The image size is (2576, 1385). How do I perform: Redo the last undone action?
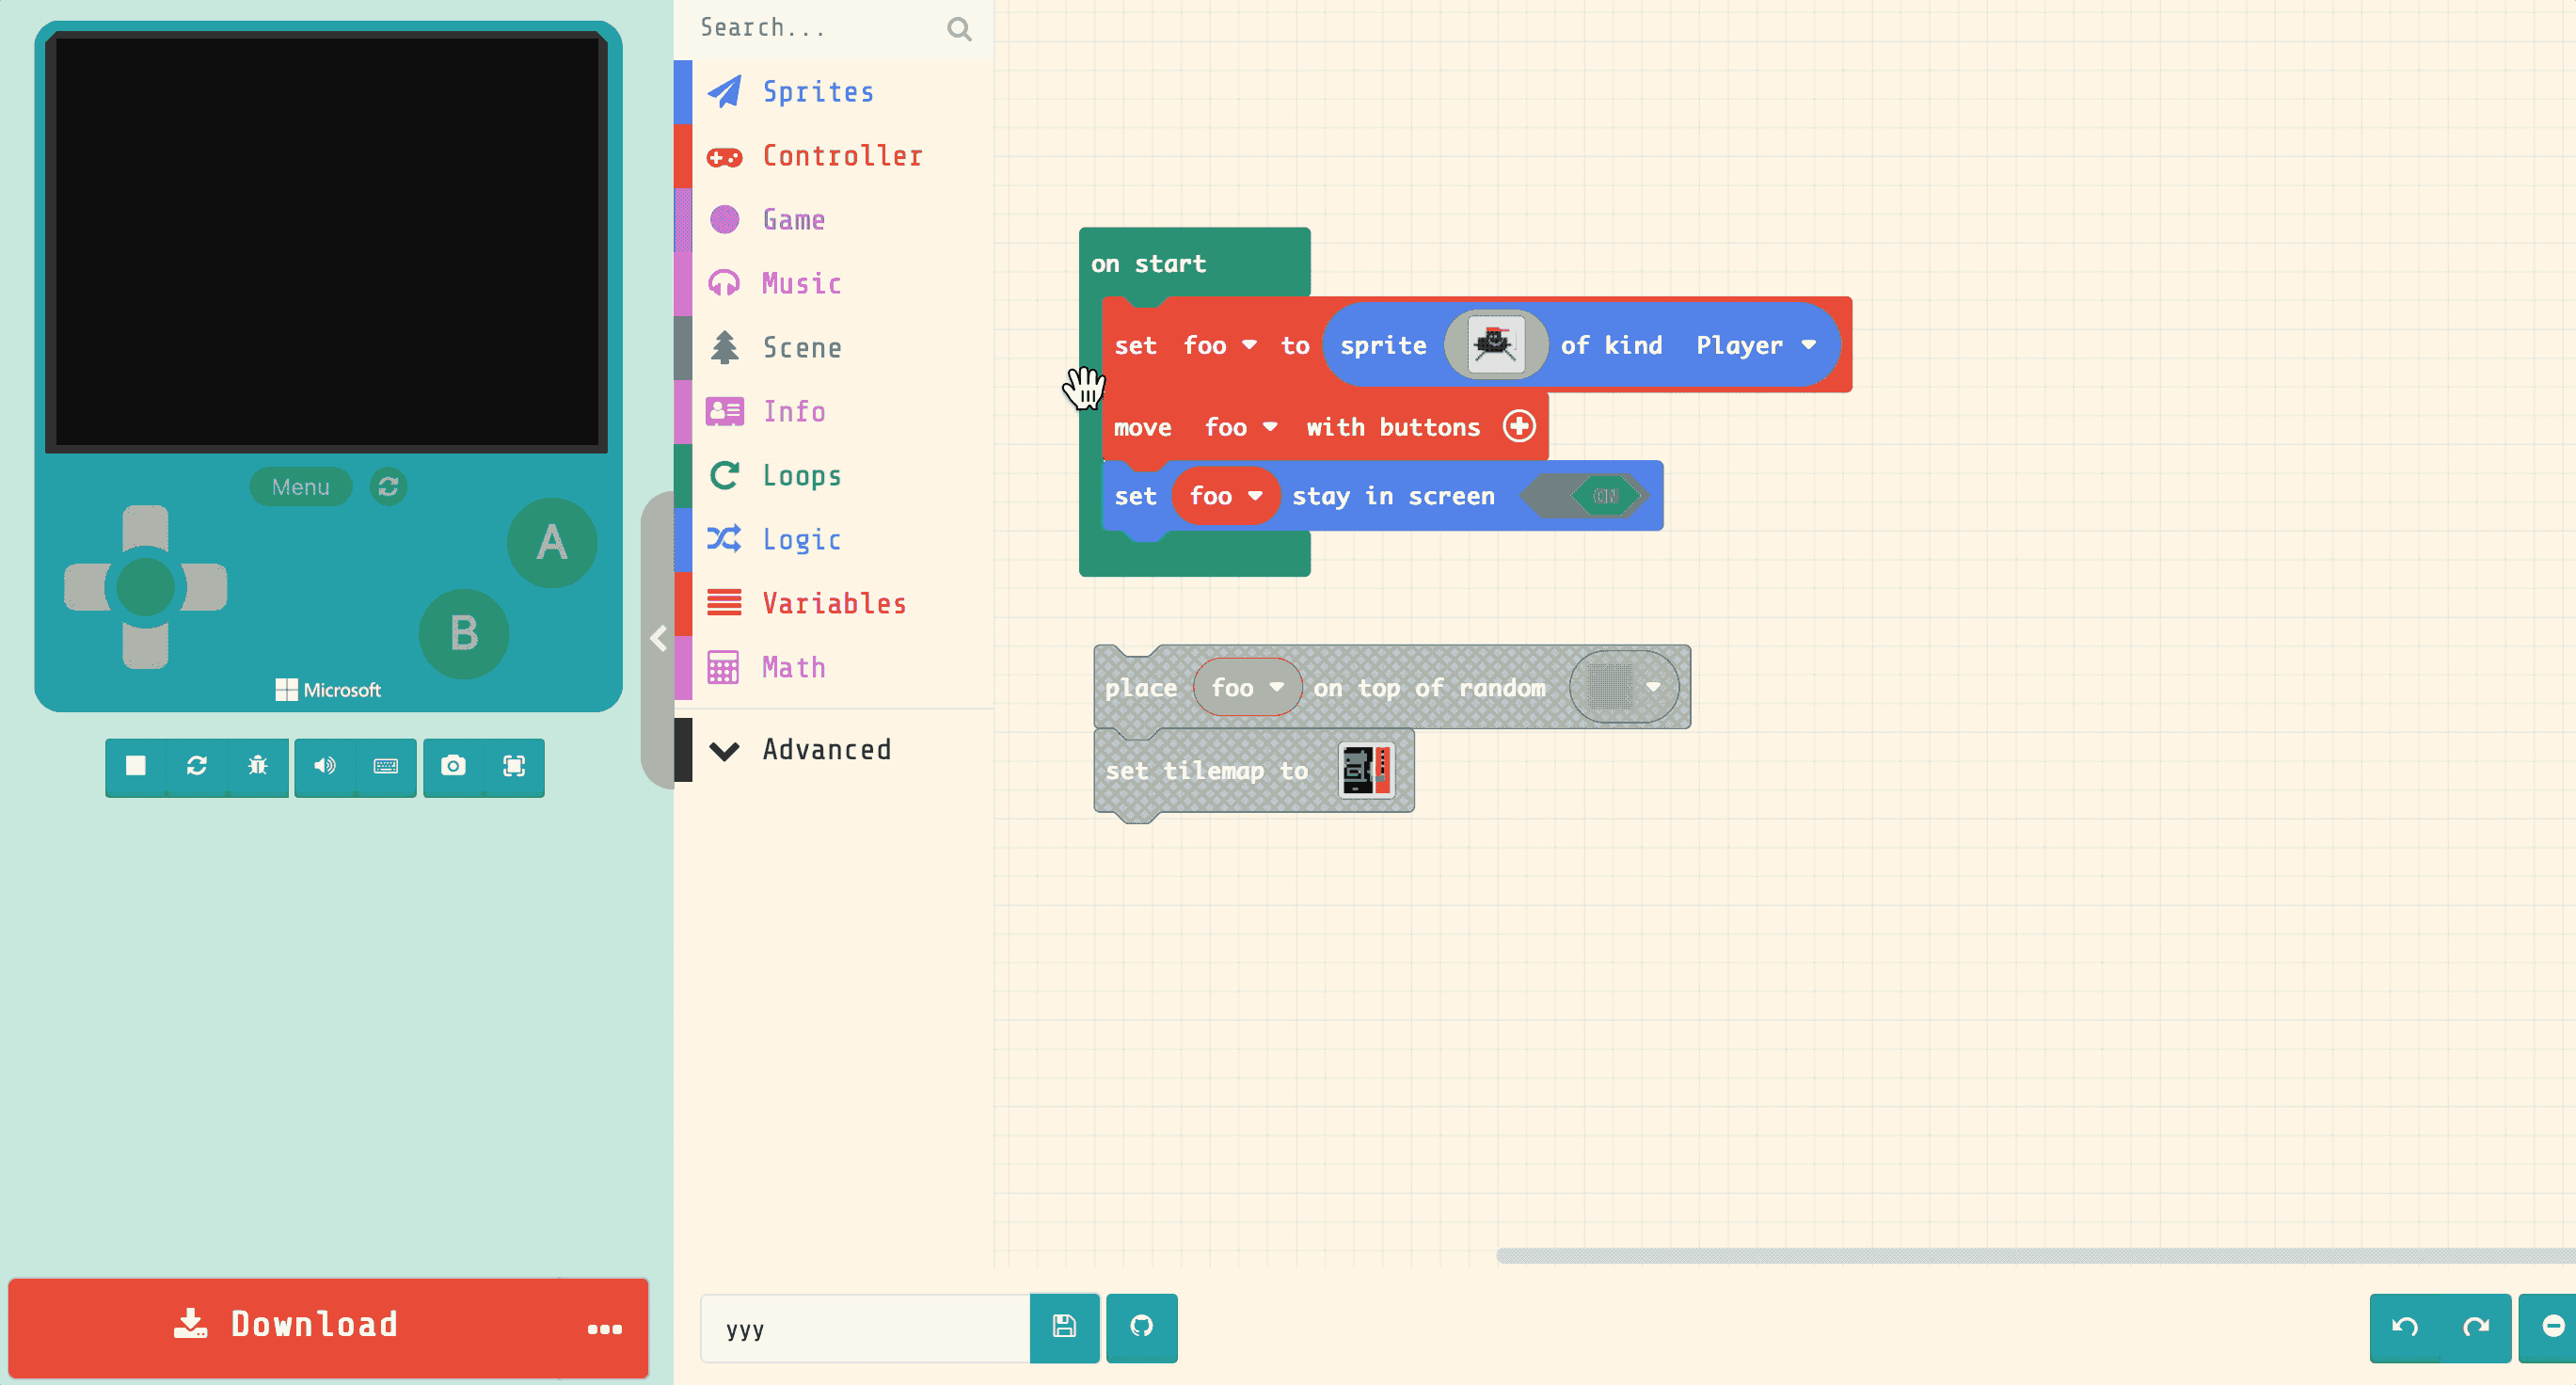pyautogui.click(x=2476, y=1327)
